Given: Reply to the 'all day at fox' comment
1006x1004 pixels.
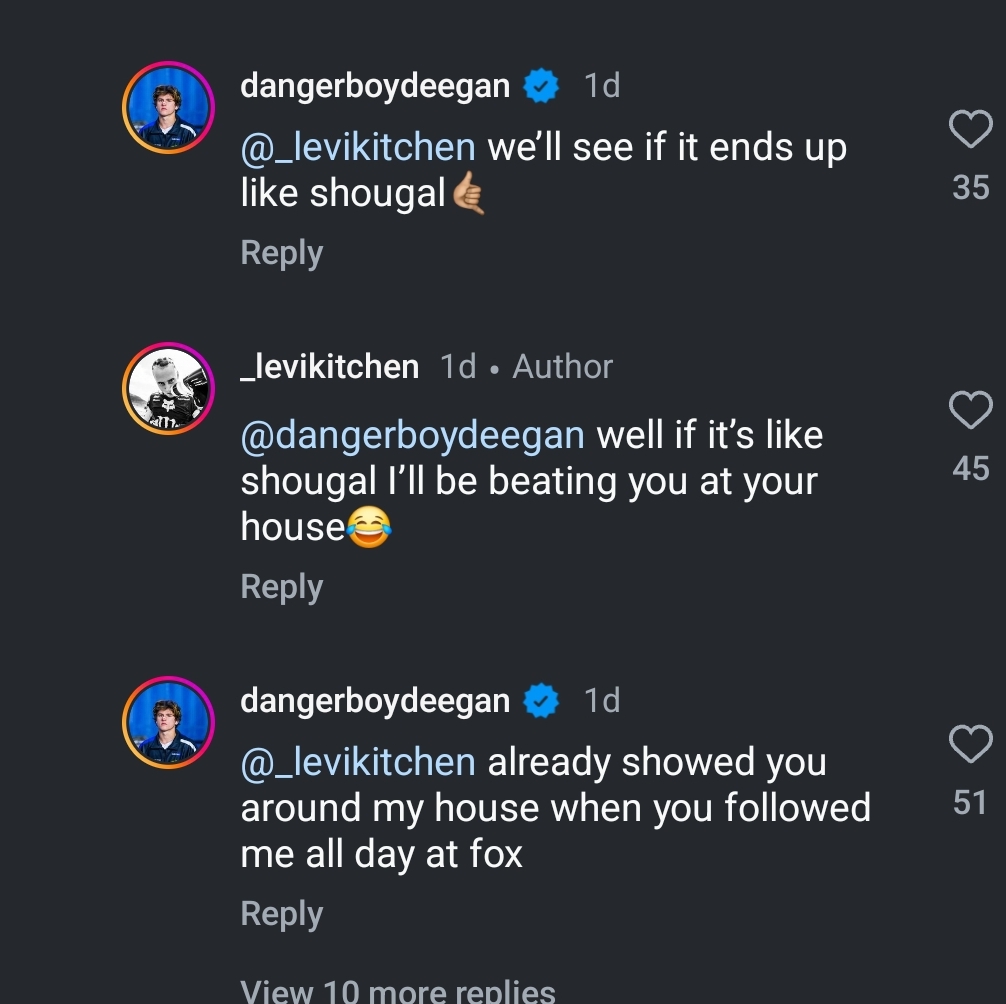Looking at the screenshot, I should [x=282, y=914].
